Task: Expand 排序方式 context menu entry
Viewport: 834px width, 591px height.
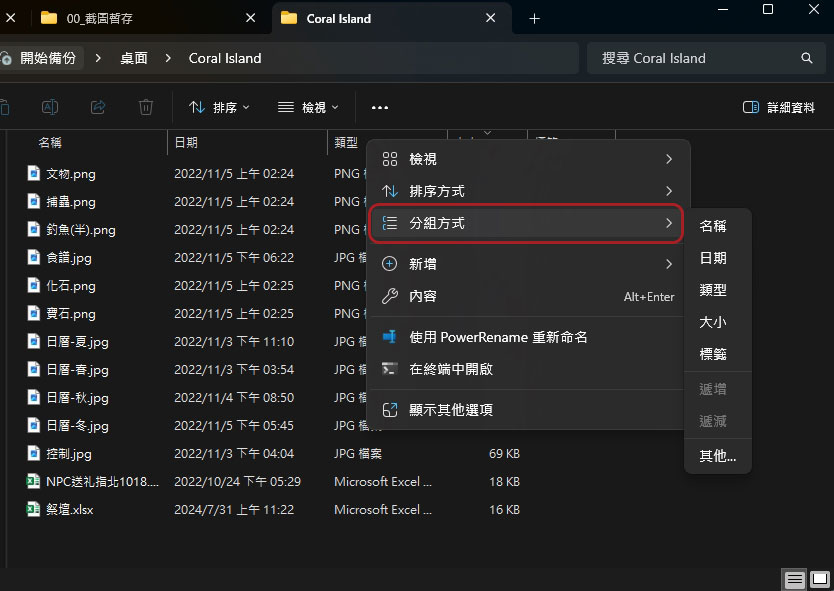Action: tap(527, 191)
